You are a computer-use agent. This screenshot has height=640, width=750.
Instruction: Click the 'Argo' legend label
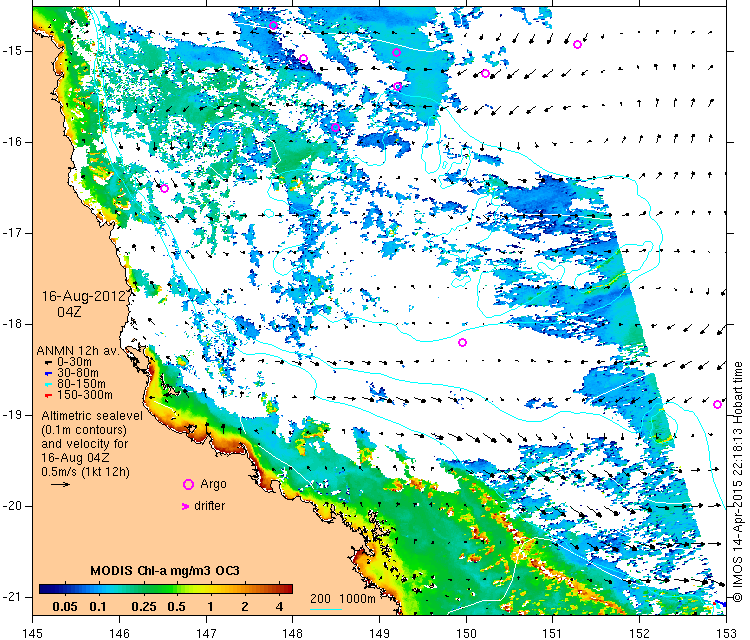pyautogui.click(x=213, y=484)
